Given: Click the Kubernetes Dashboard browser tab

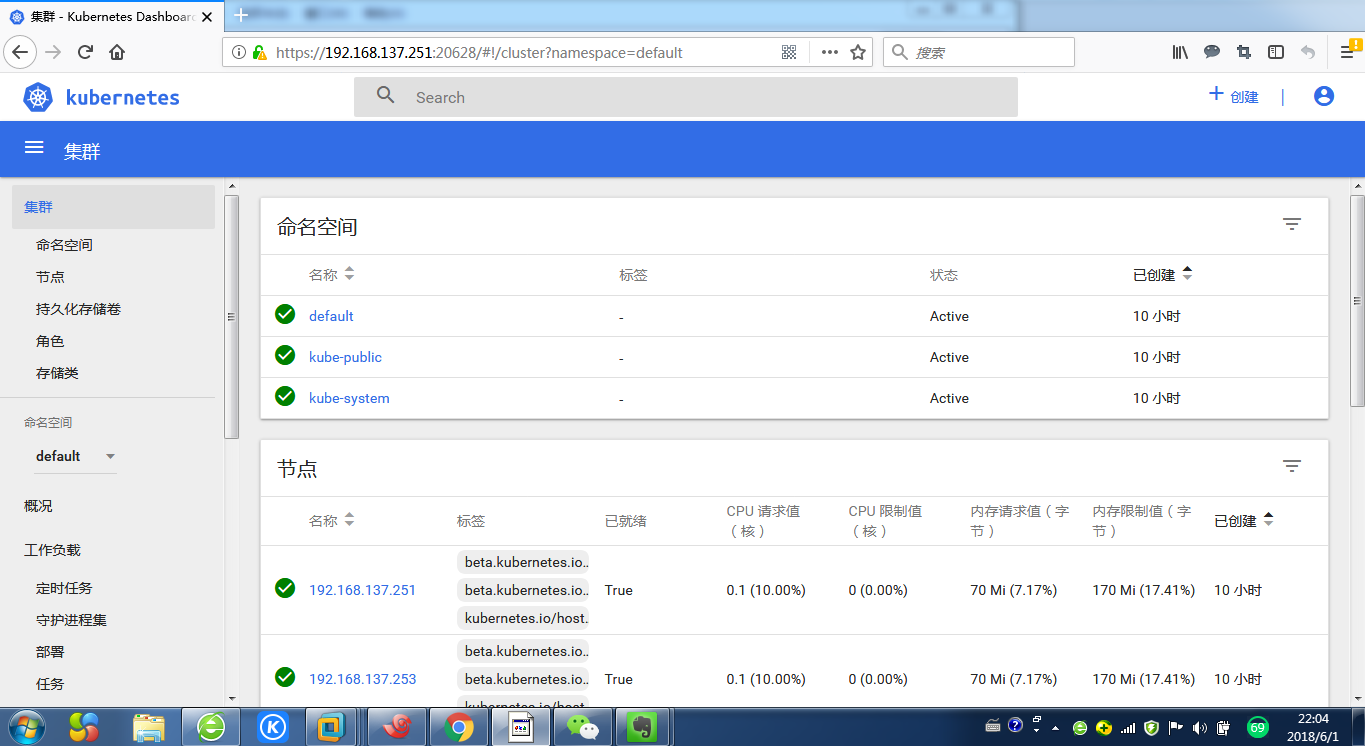Looking at the screenshot, I should [x=112, y=16].
